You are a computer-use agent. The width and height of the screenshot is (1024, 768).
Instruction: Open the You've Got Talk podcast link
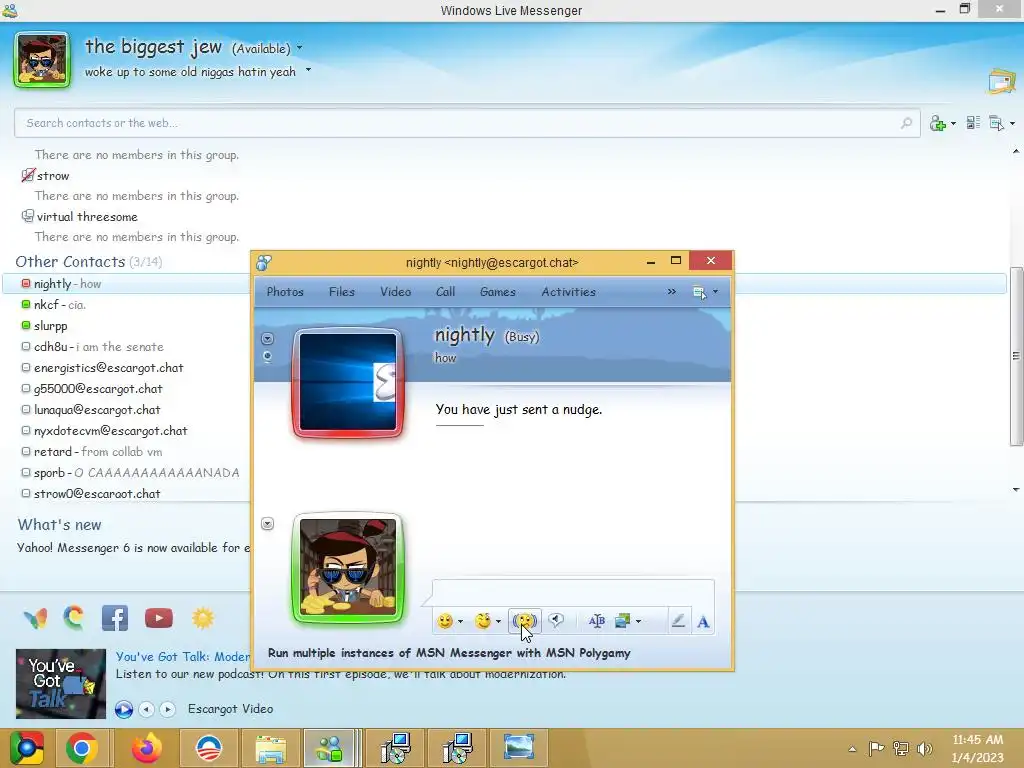click(183, 657)
